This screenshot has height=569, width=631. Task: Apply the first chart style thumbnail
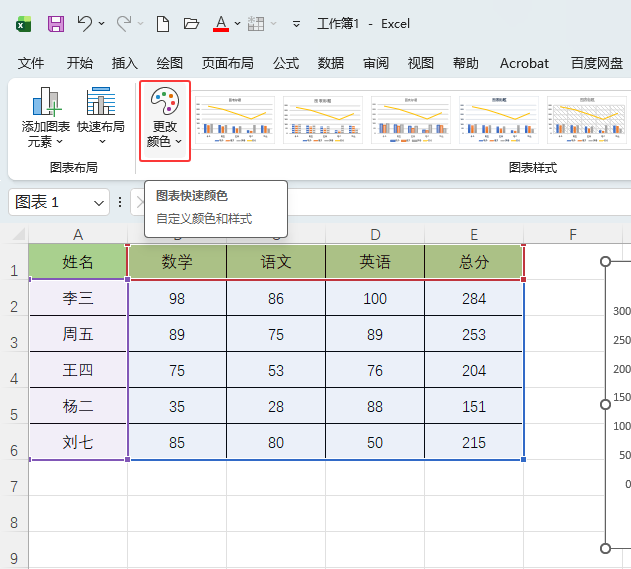pos(235,120)
